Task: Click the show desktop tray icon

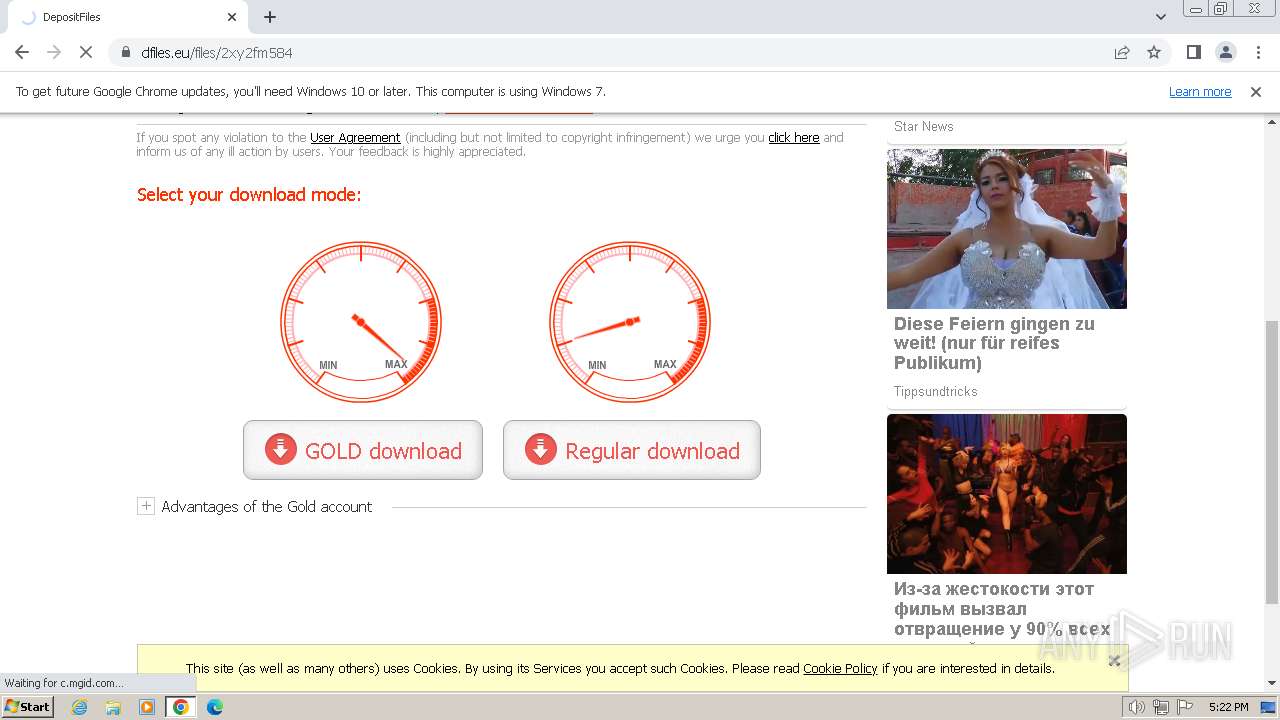Action: (1269, 707)
